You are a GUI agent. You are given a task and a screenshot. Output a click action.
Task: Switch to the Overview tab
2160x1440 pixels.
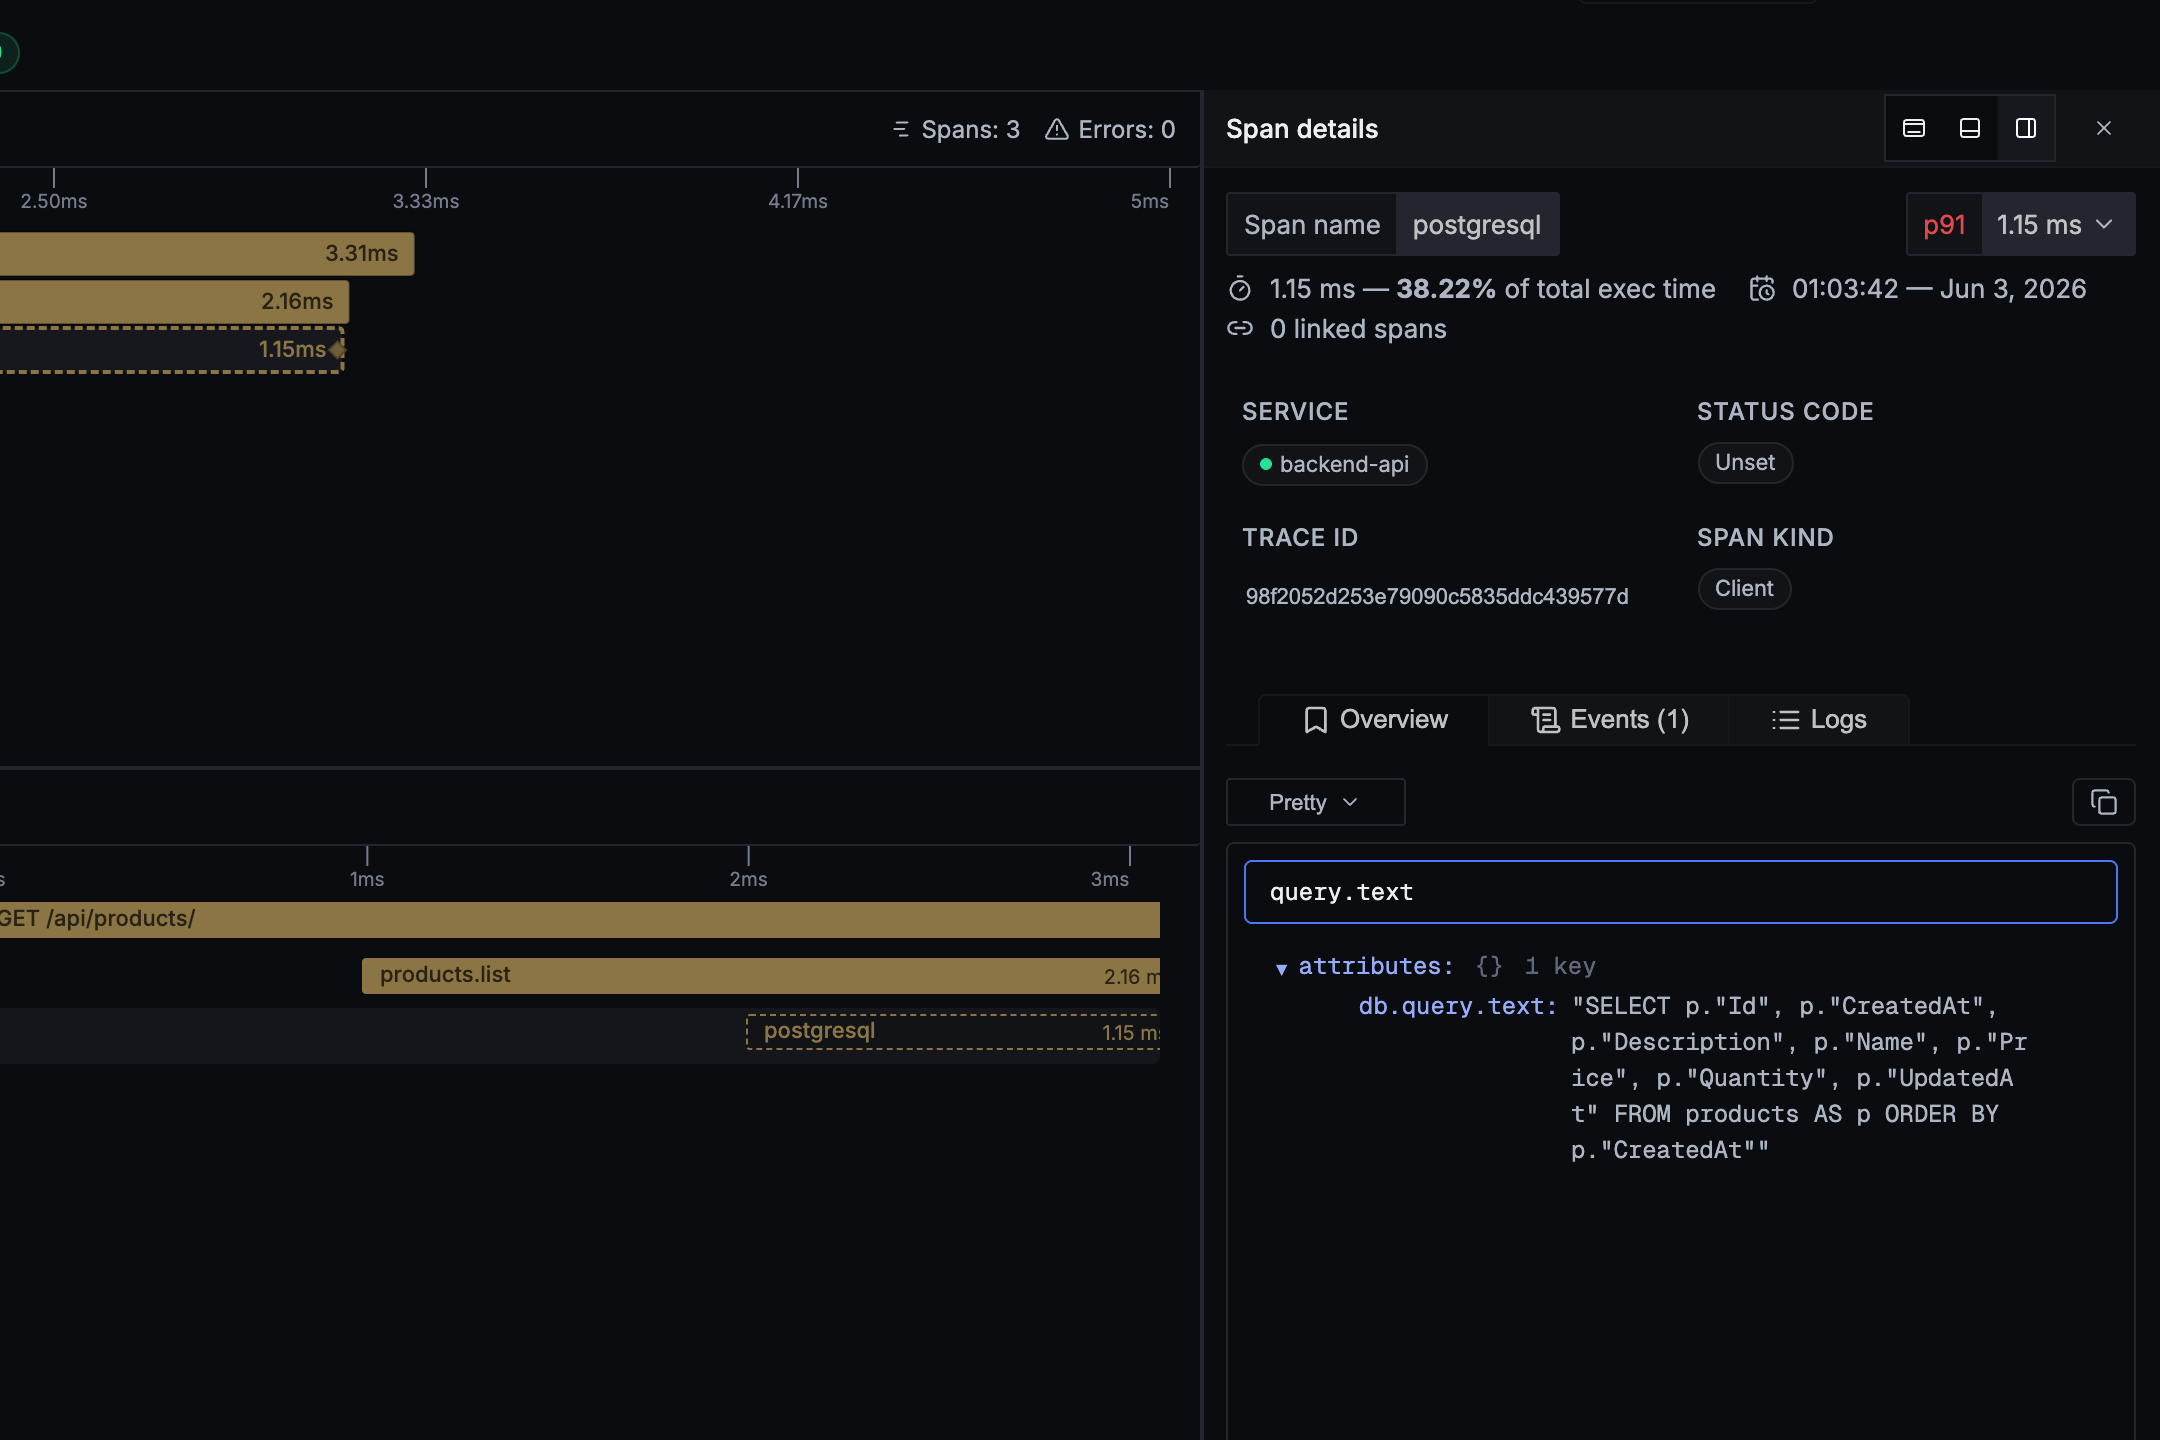pyautogui.click(x=1375, y=719)
